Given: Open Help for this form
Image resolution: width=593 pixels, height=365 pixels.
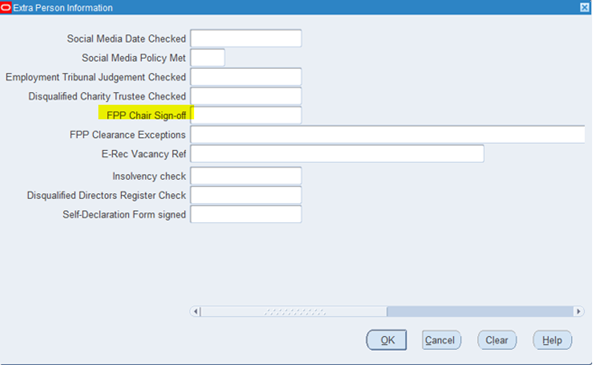Looking at the screenshot, I should point(552,340).
